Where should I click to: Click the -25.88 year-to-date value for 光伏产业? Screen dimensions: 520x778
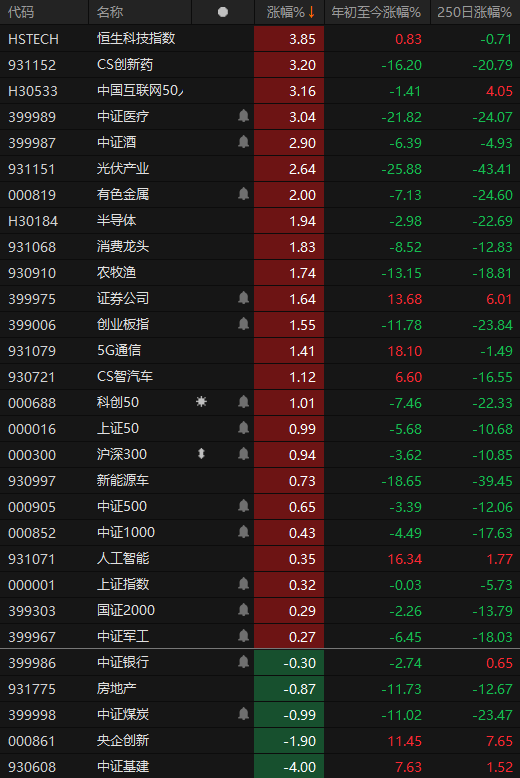pos(401,169)
